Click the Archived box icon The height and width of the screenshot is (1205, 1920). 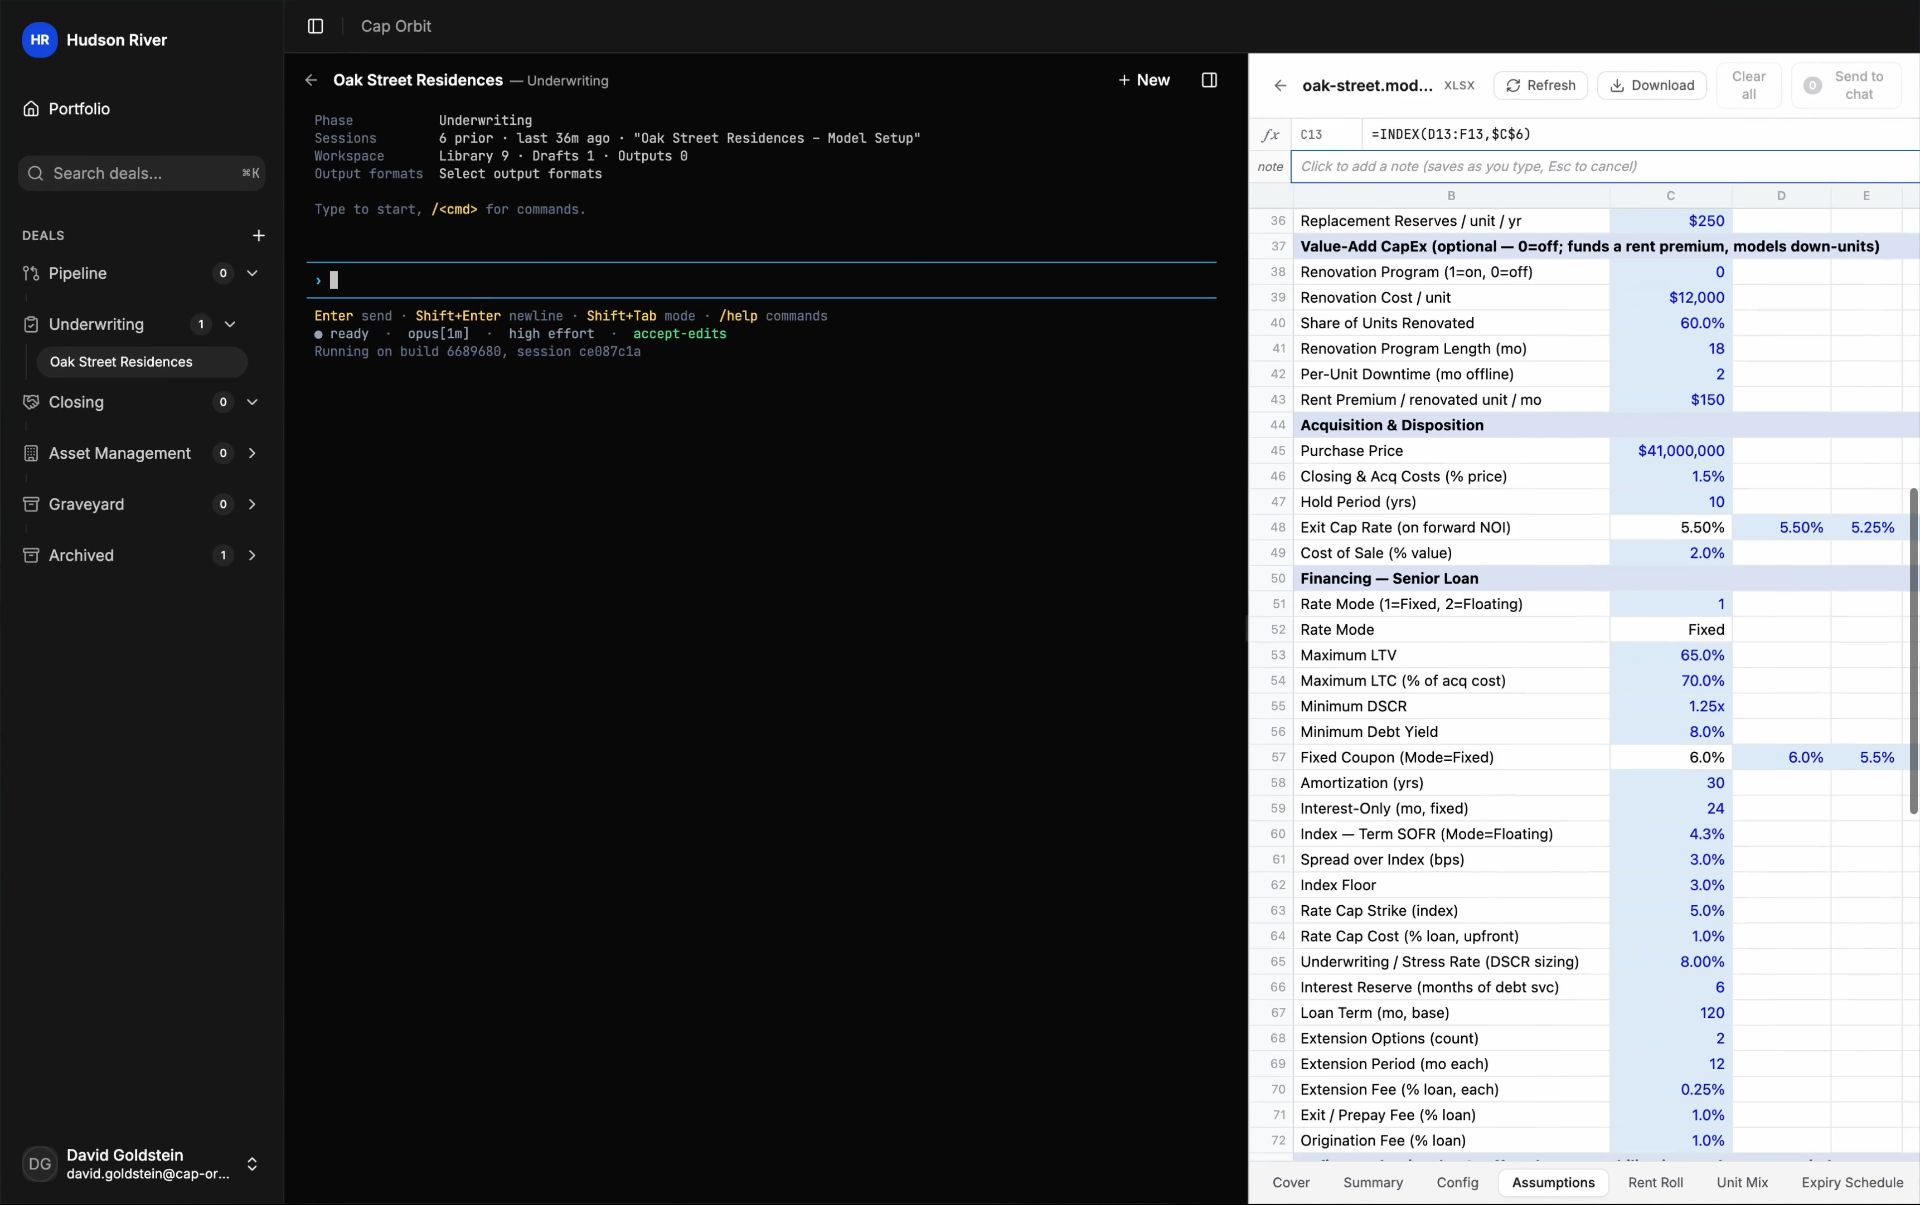31,555
